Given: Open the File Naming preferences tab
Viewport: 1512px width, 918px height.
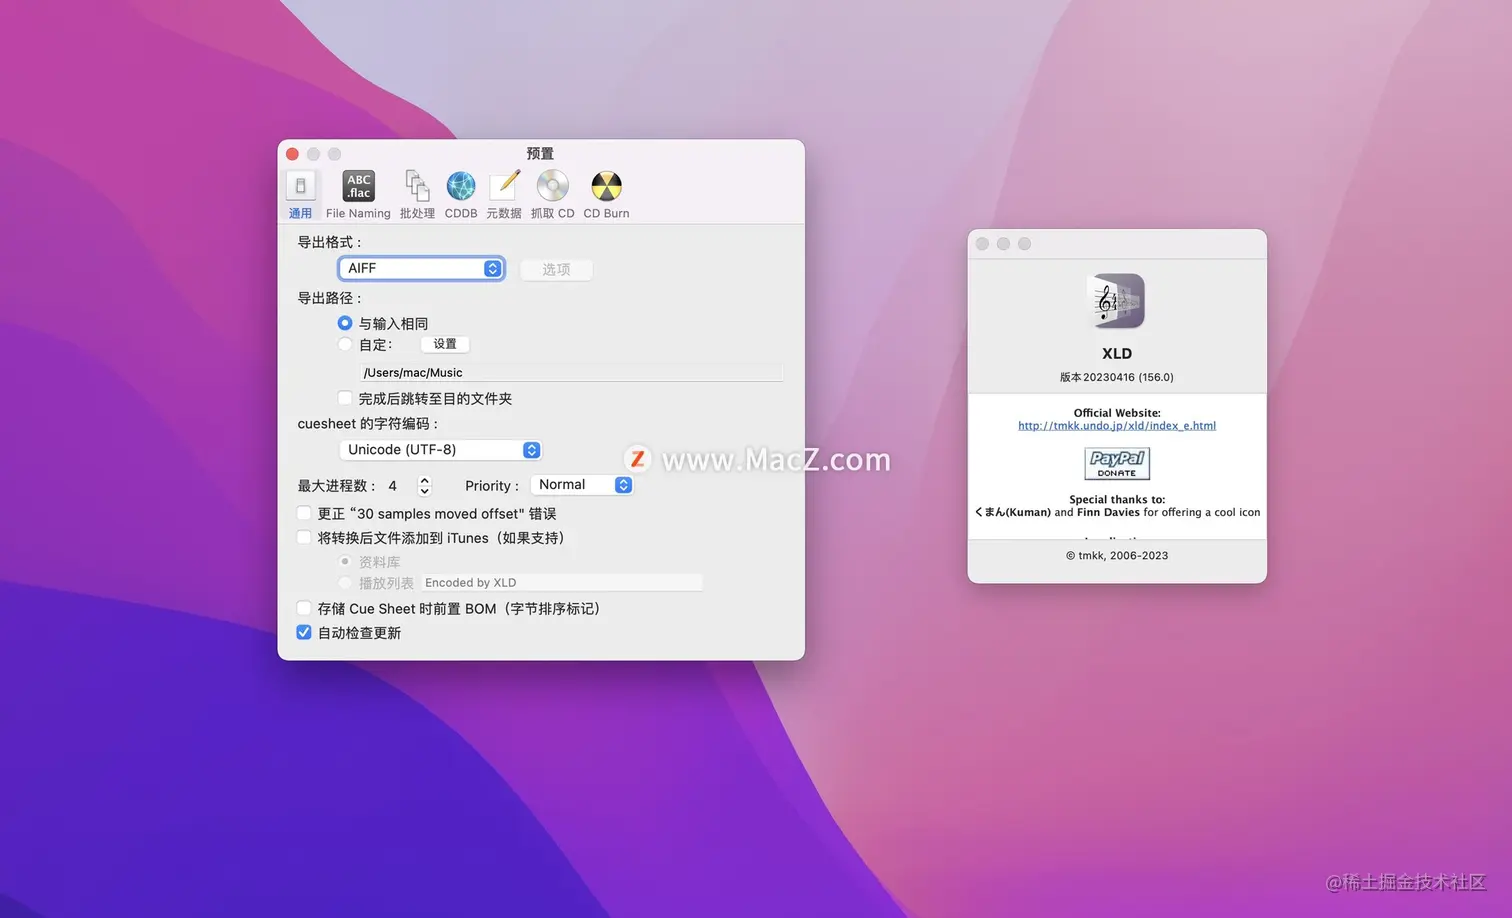Looking at the screenshot, I should (358, 195).
